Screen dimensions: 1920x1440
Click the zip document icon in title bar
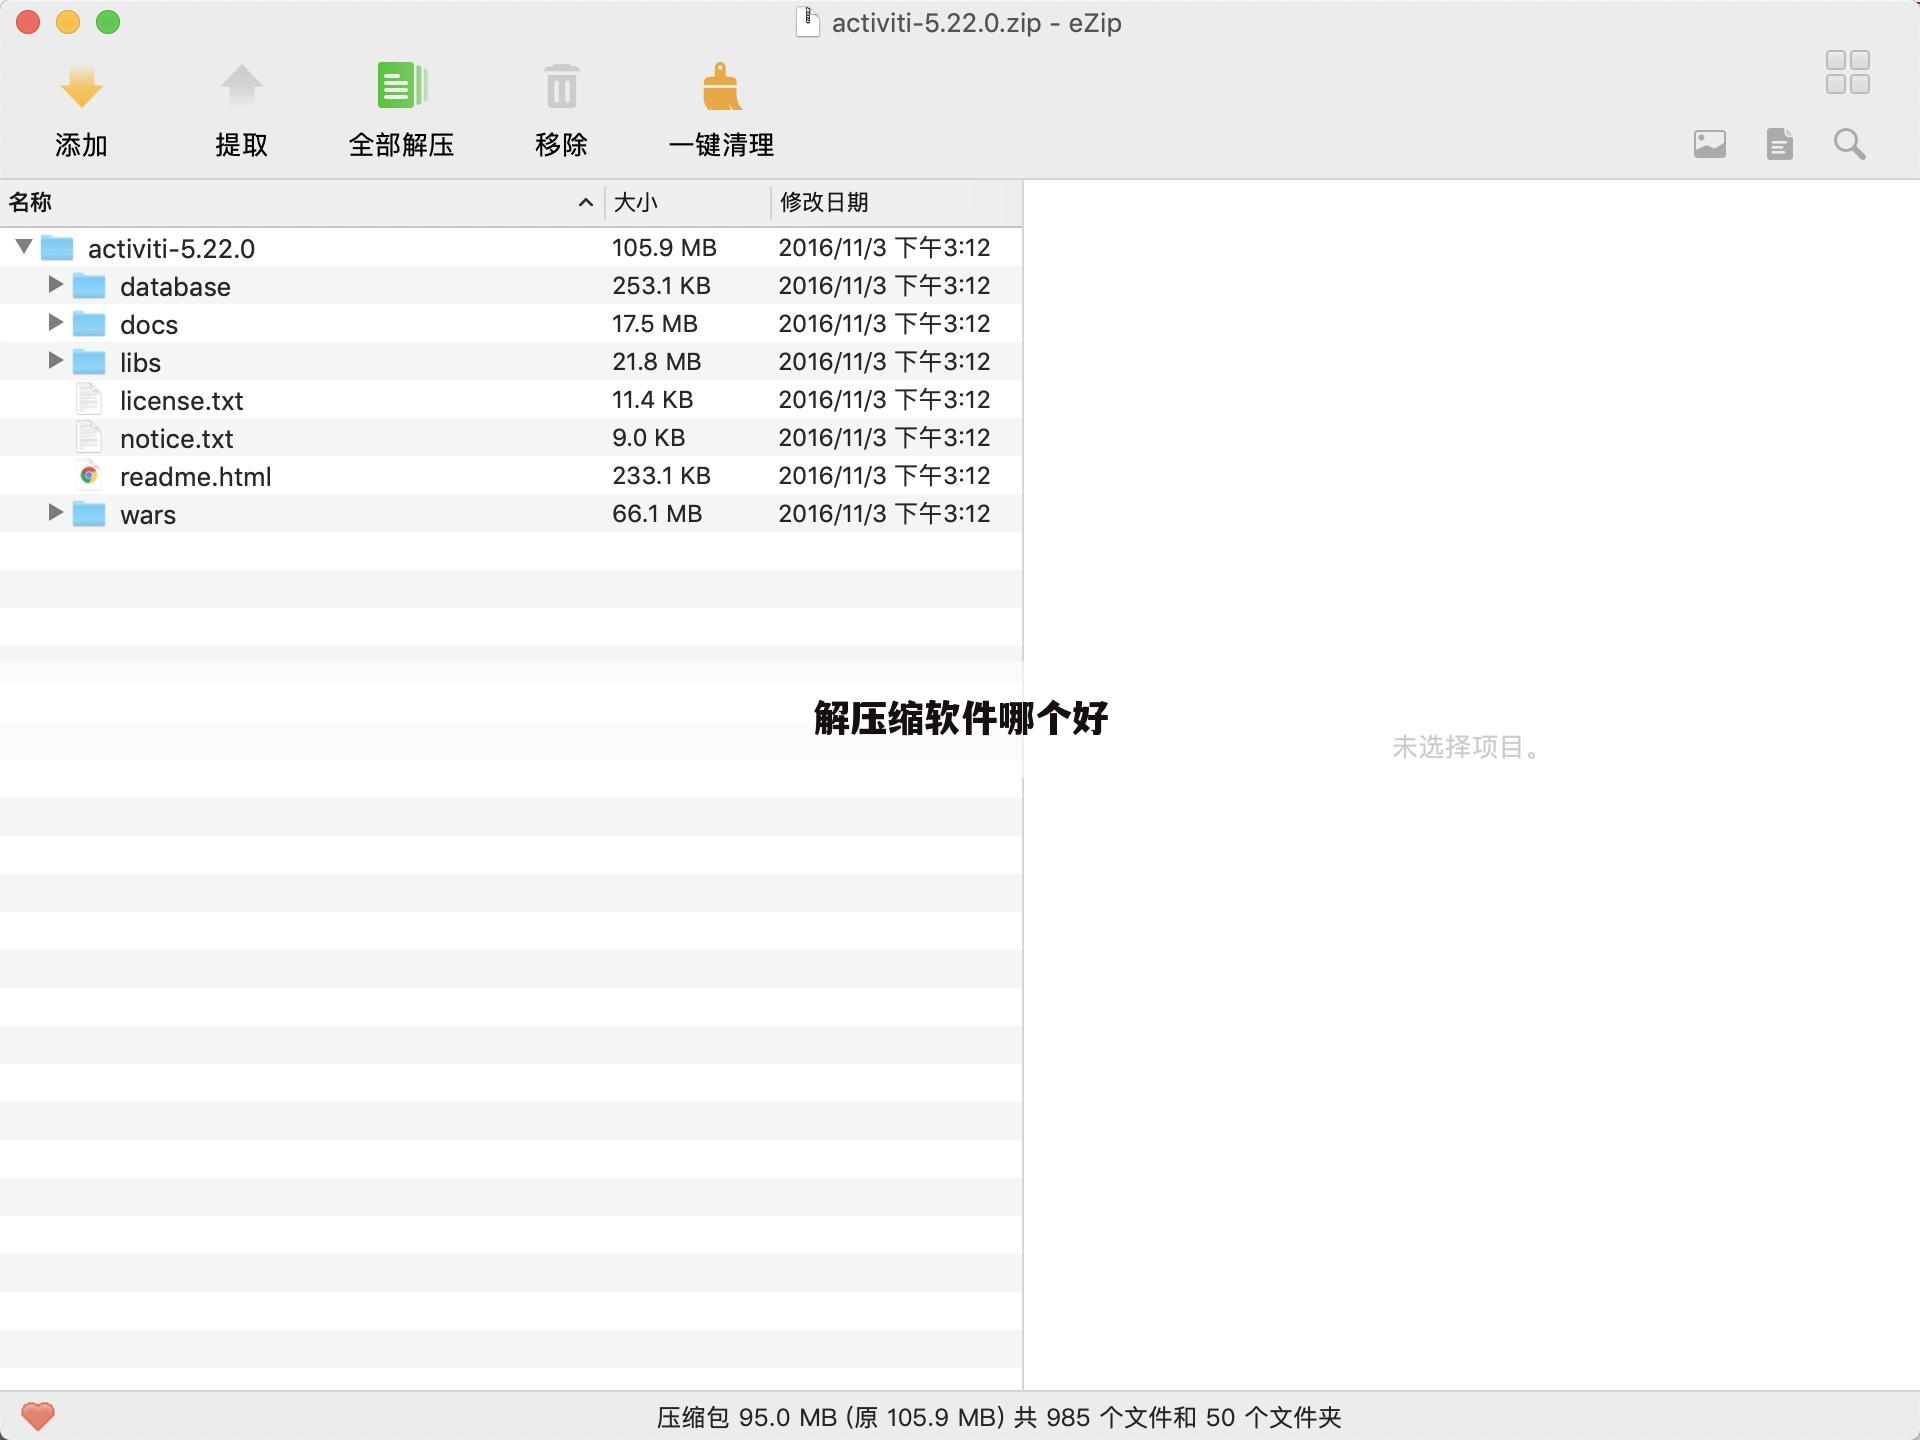click(x=808, y=22)
